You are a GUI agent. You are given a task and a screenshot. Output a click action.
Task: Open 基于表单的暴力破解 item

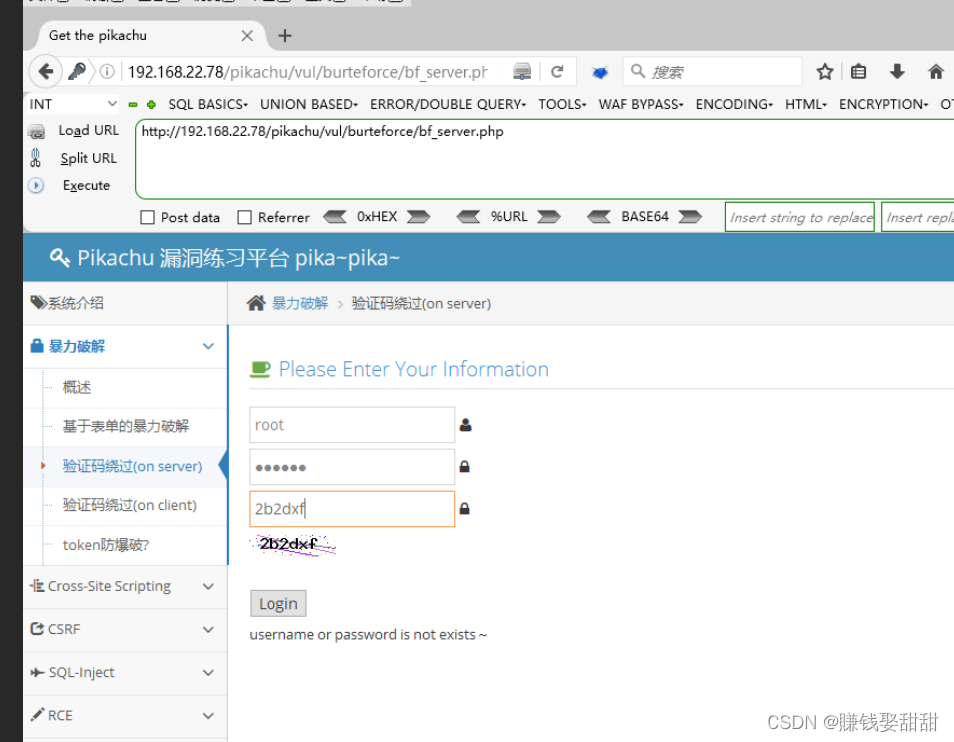(x=126, y=426)
